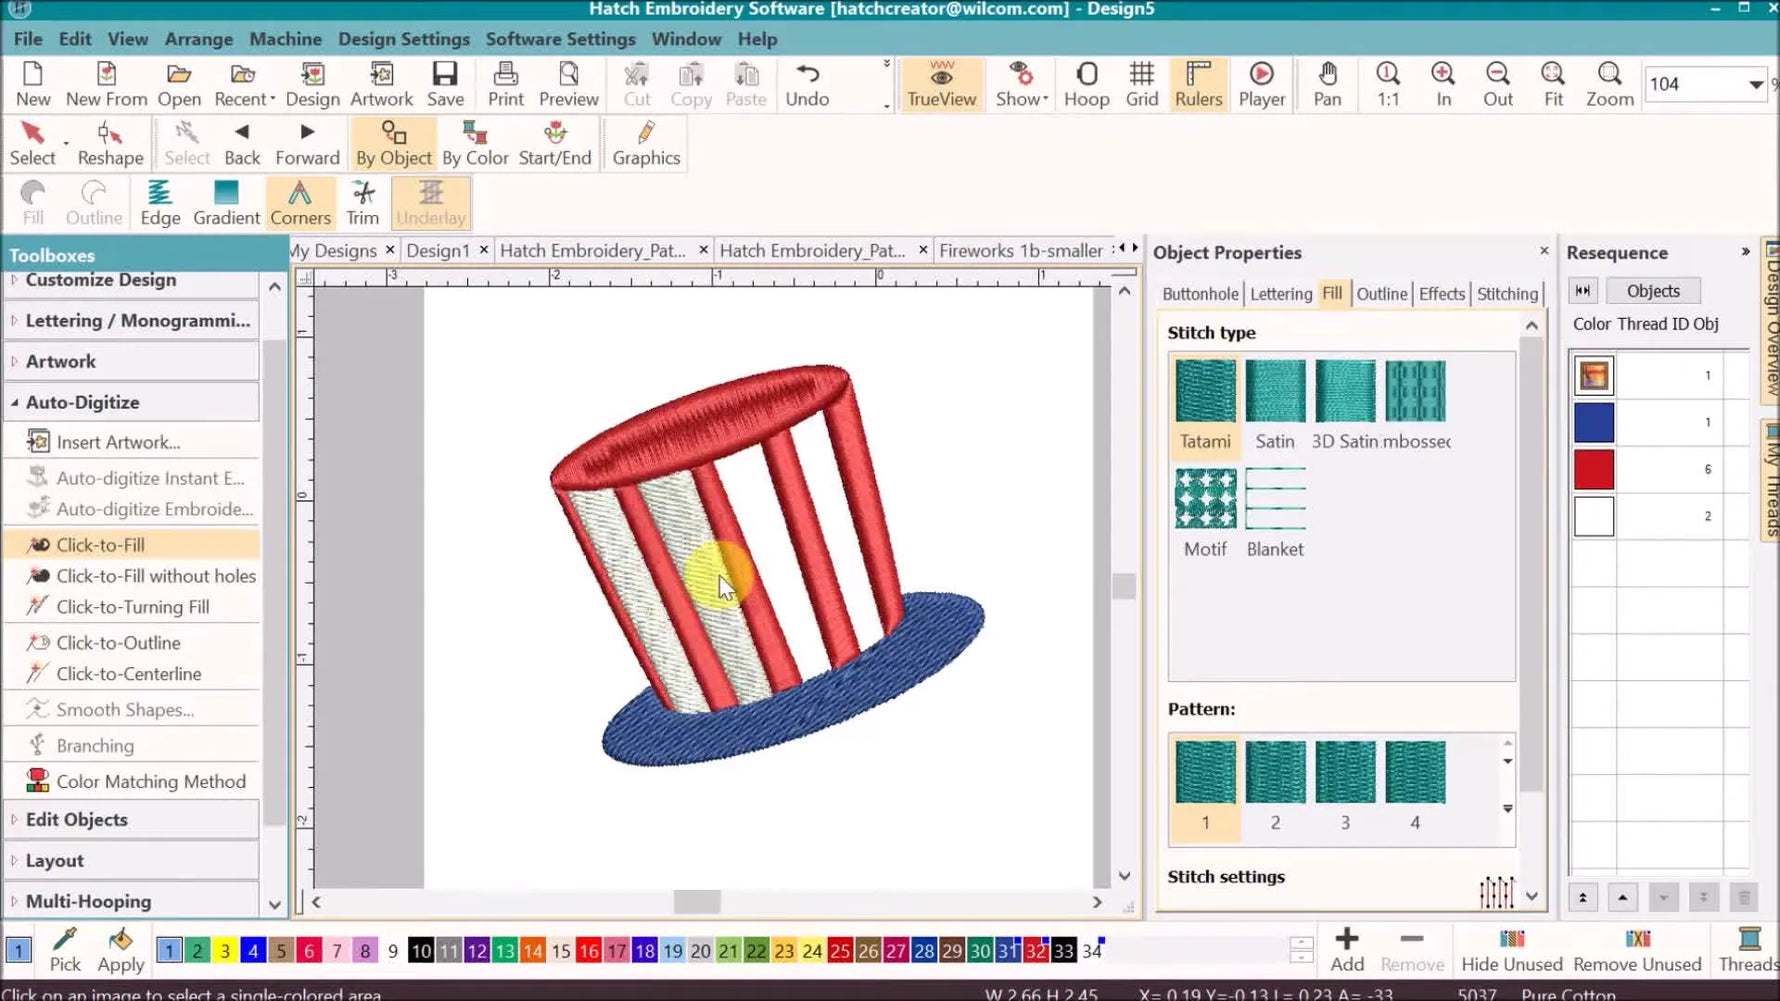Add a new palette color

click(x=1346, y=951)
